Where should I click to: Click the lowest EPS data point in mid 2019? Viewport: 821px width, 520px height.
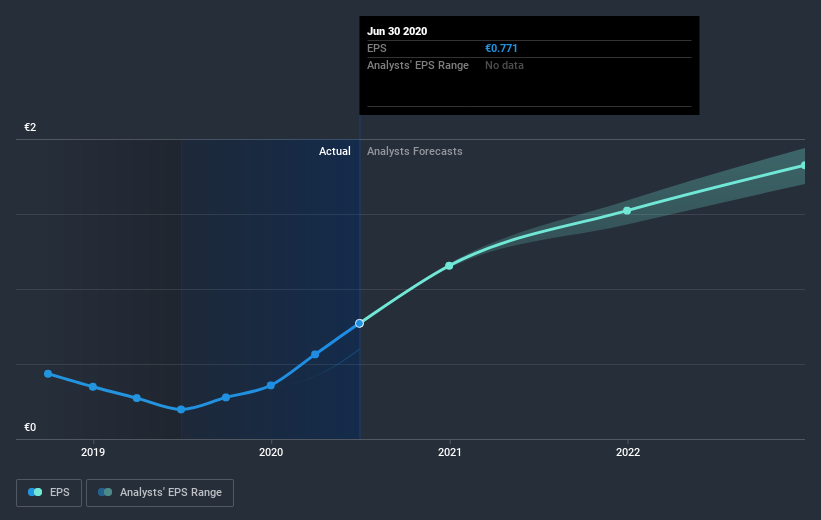181,410
